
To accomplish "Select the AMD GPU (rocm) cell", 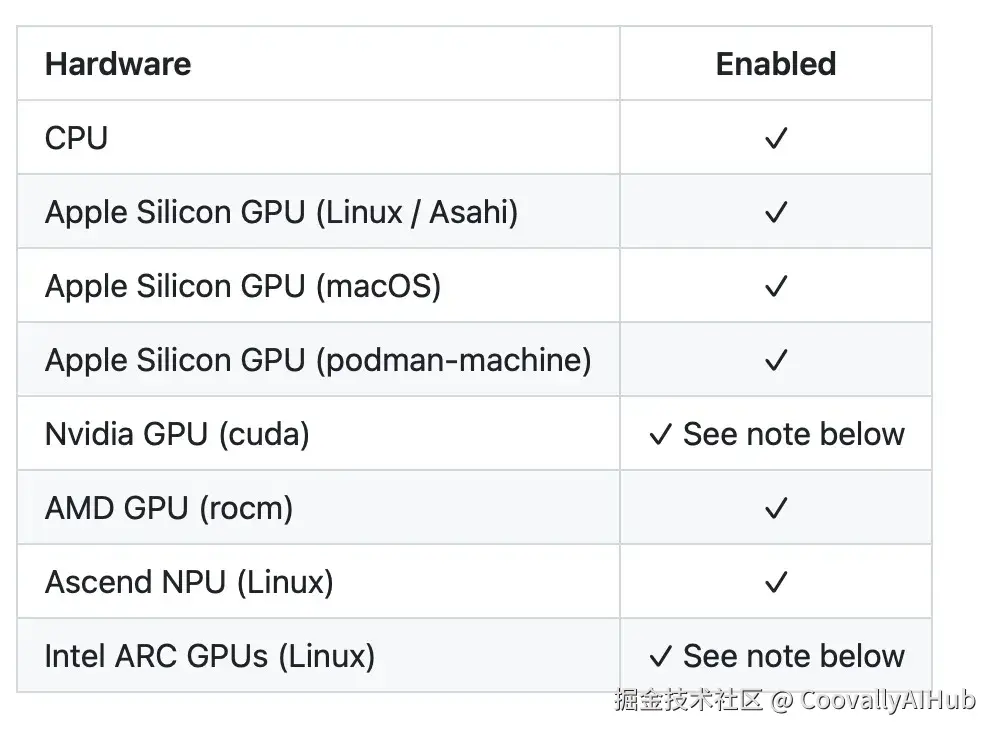I will click(x=169, y=508).
